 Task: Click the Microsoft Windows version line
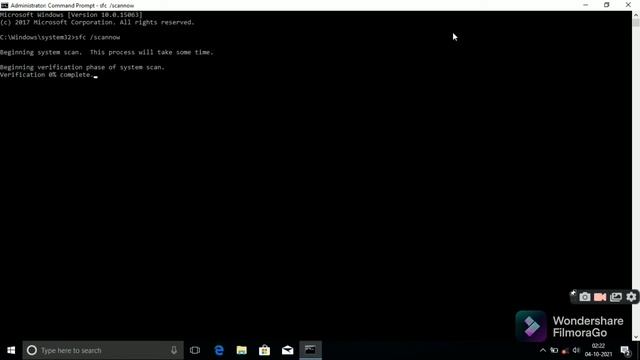(71, 15)
